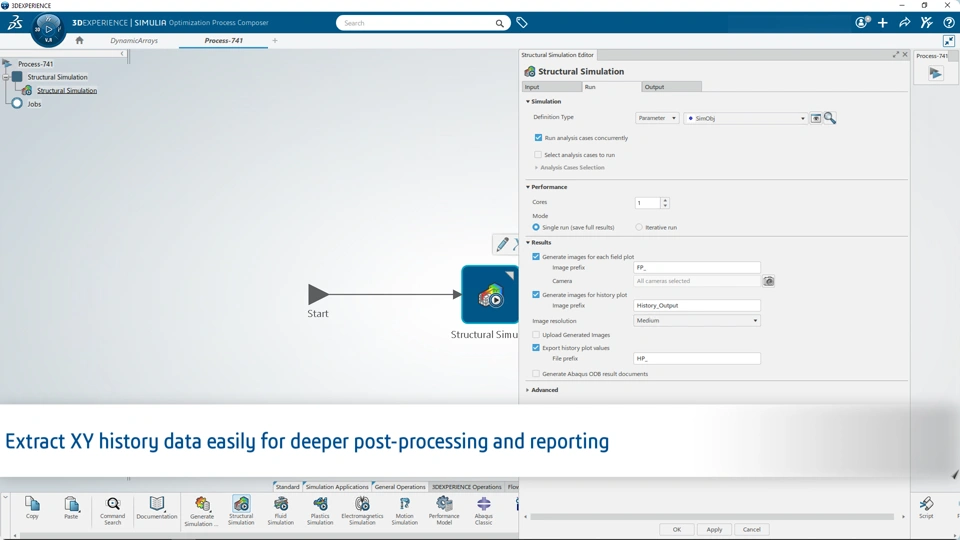The height and width of the screenshot is (540, 960).
Task: Switch to the Input tab
Action: tap(552, 87)
